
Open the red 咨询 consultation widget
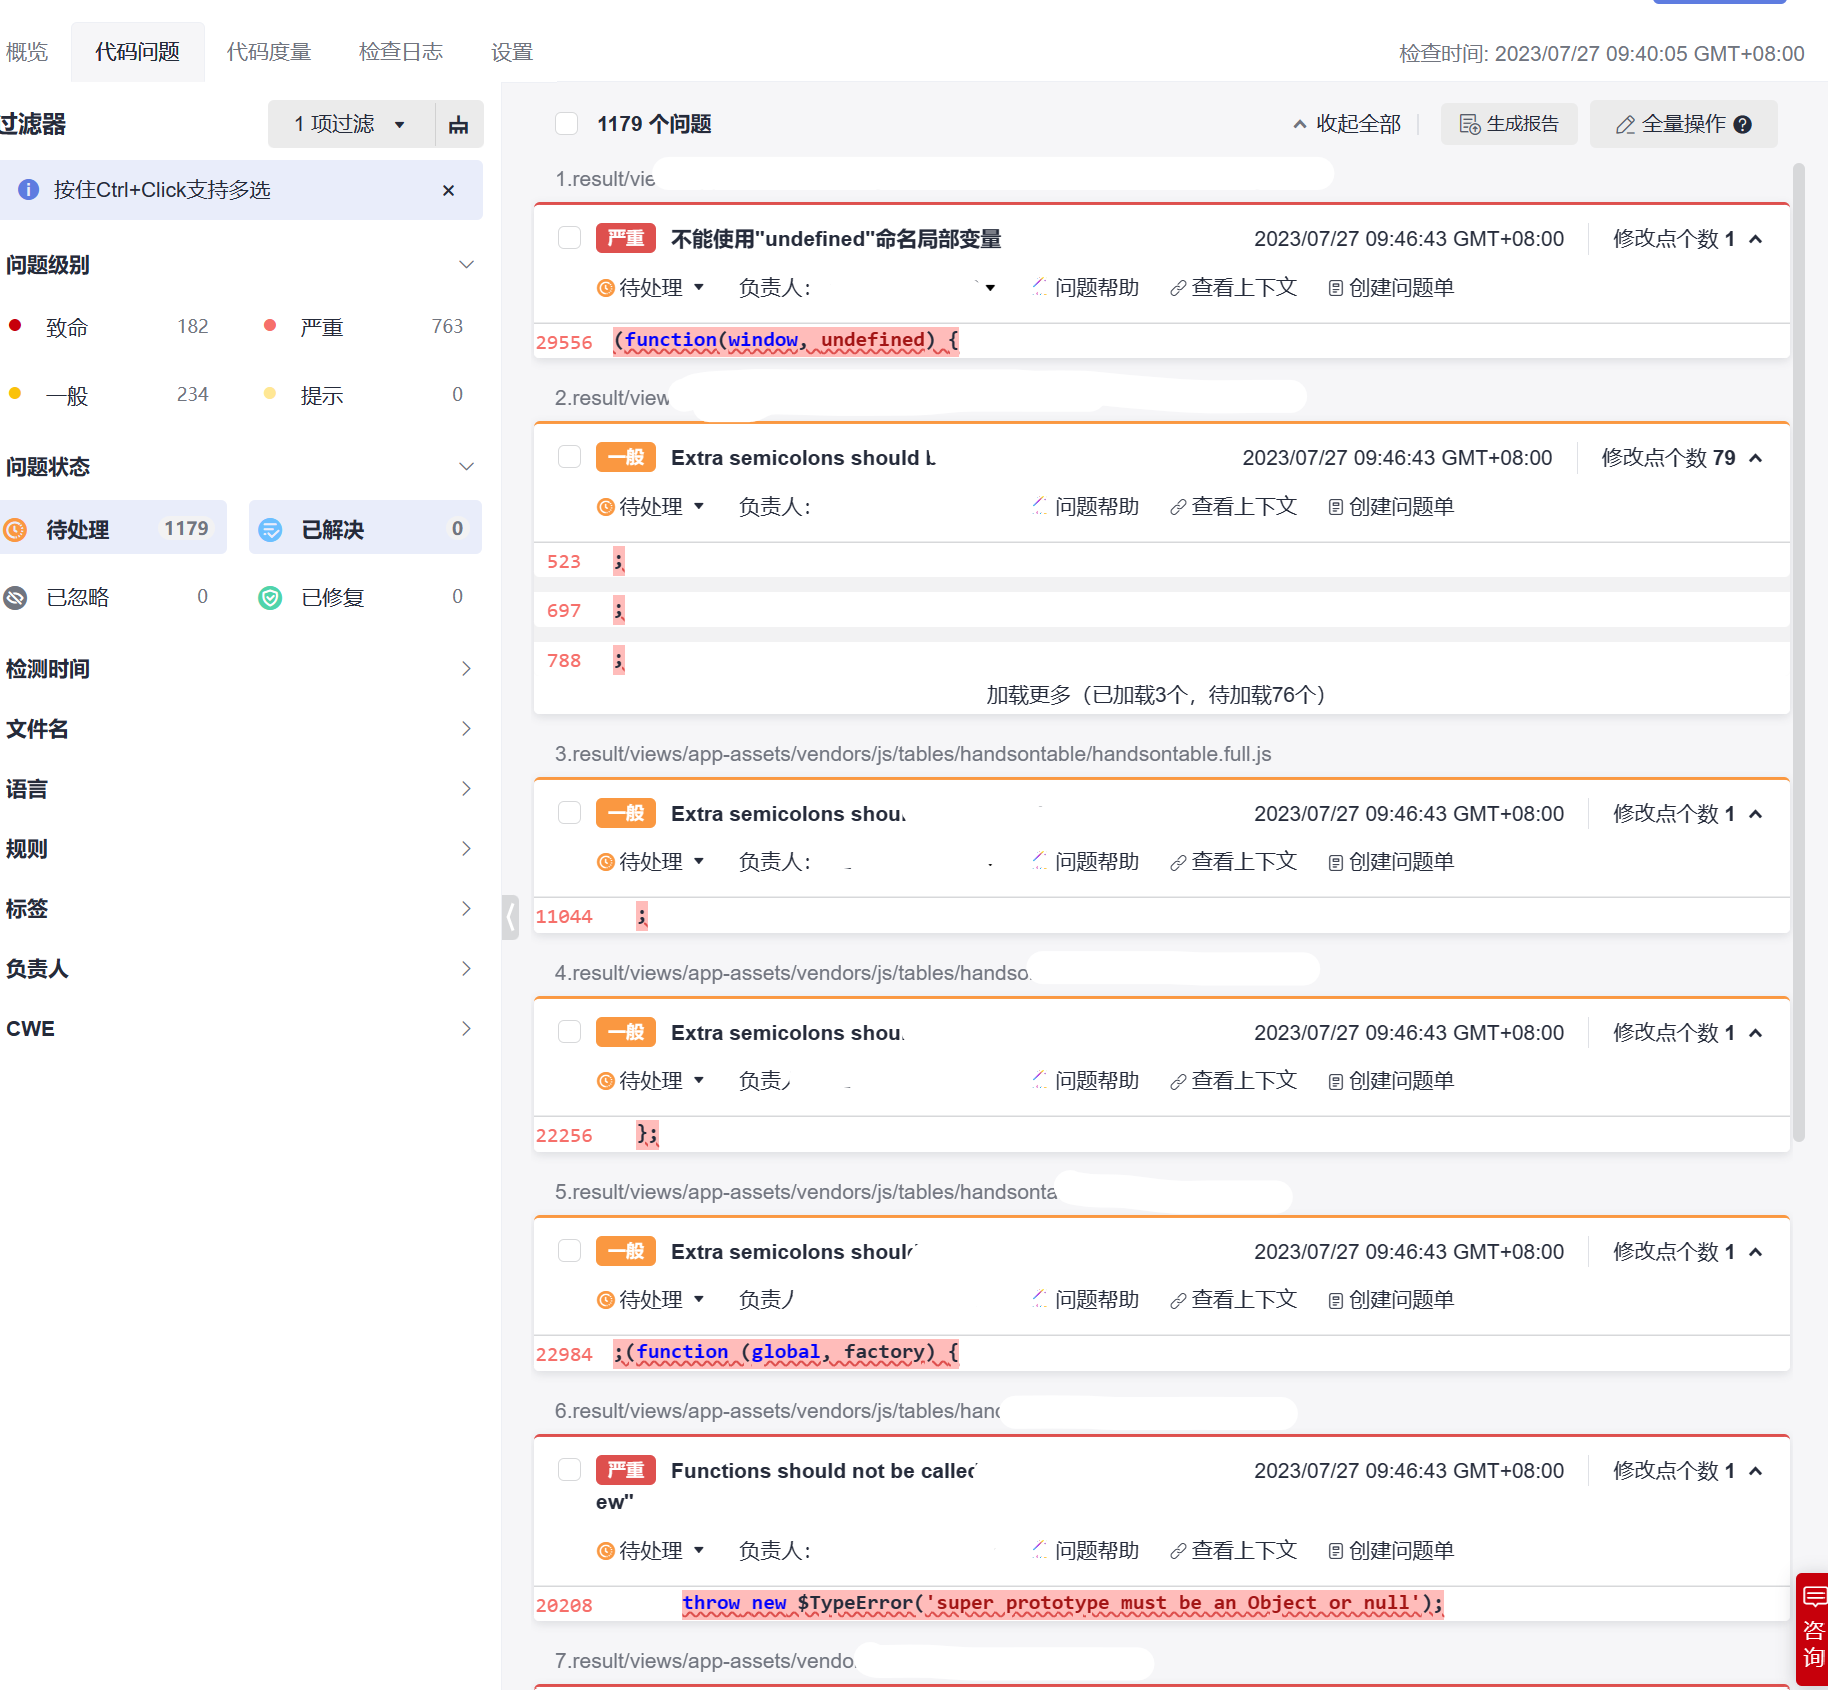click(1812, 1629)
